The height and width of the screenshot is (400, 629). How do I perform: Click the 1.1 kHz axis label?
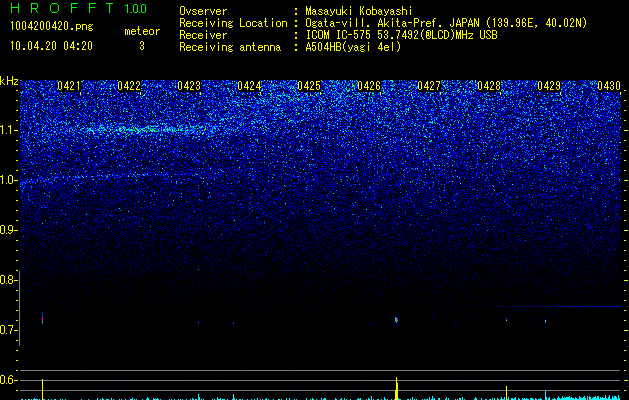[x=9, y=130]
